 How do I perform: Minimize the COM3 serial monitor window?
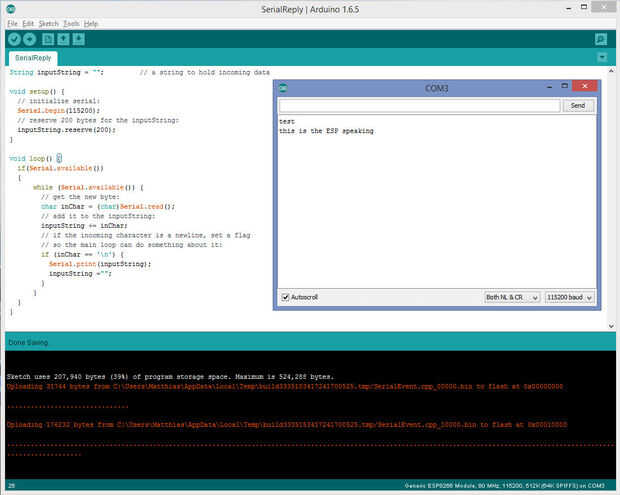(549, 86)
